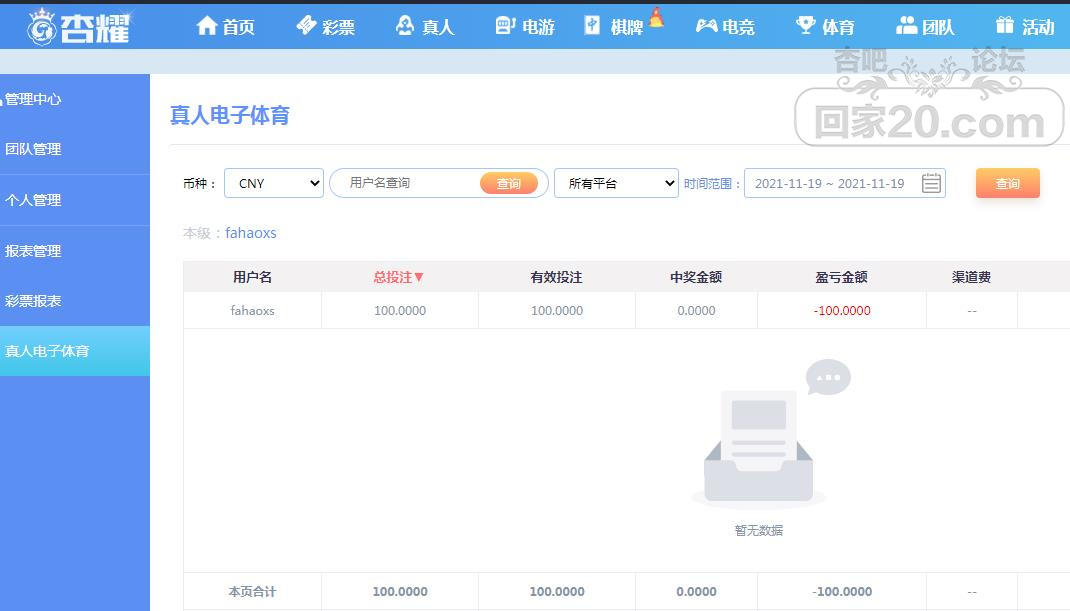Image resolution: width=1070 pixels, height=611 pixels.
Task: Click the 中奖金额 column header
Action: click(x=696, y=277)
